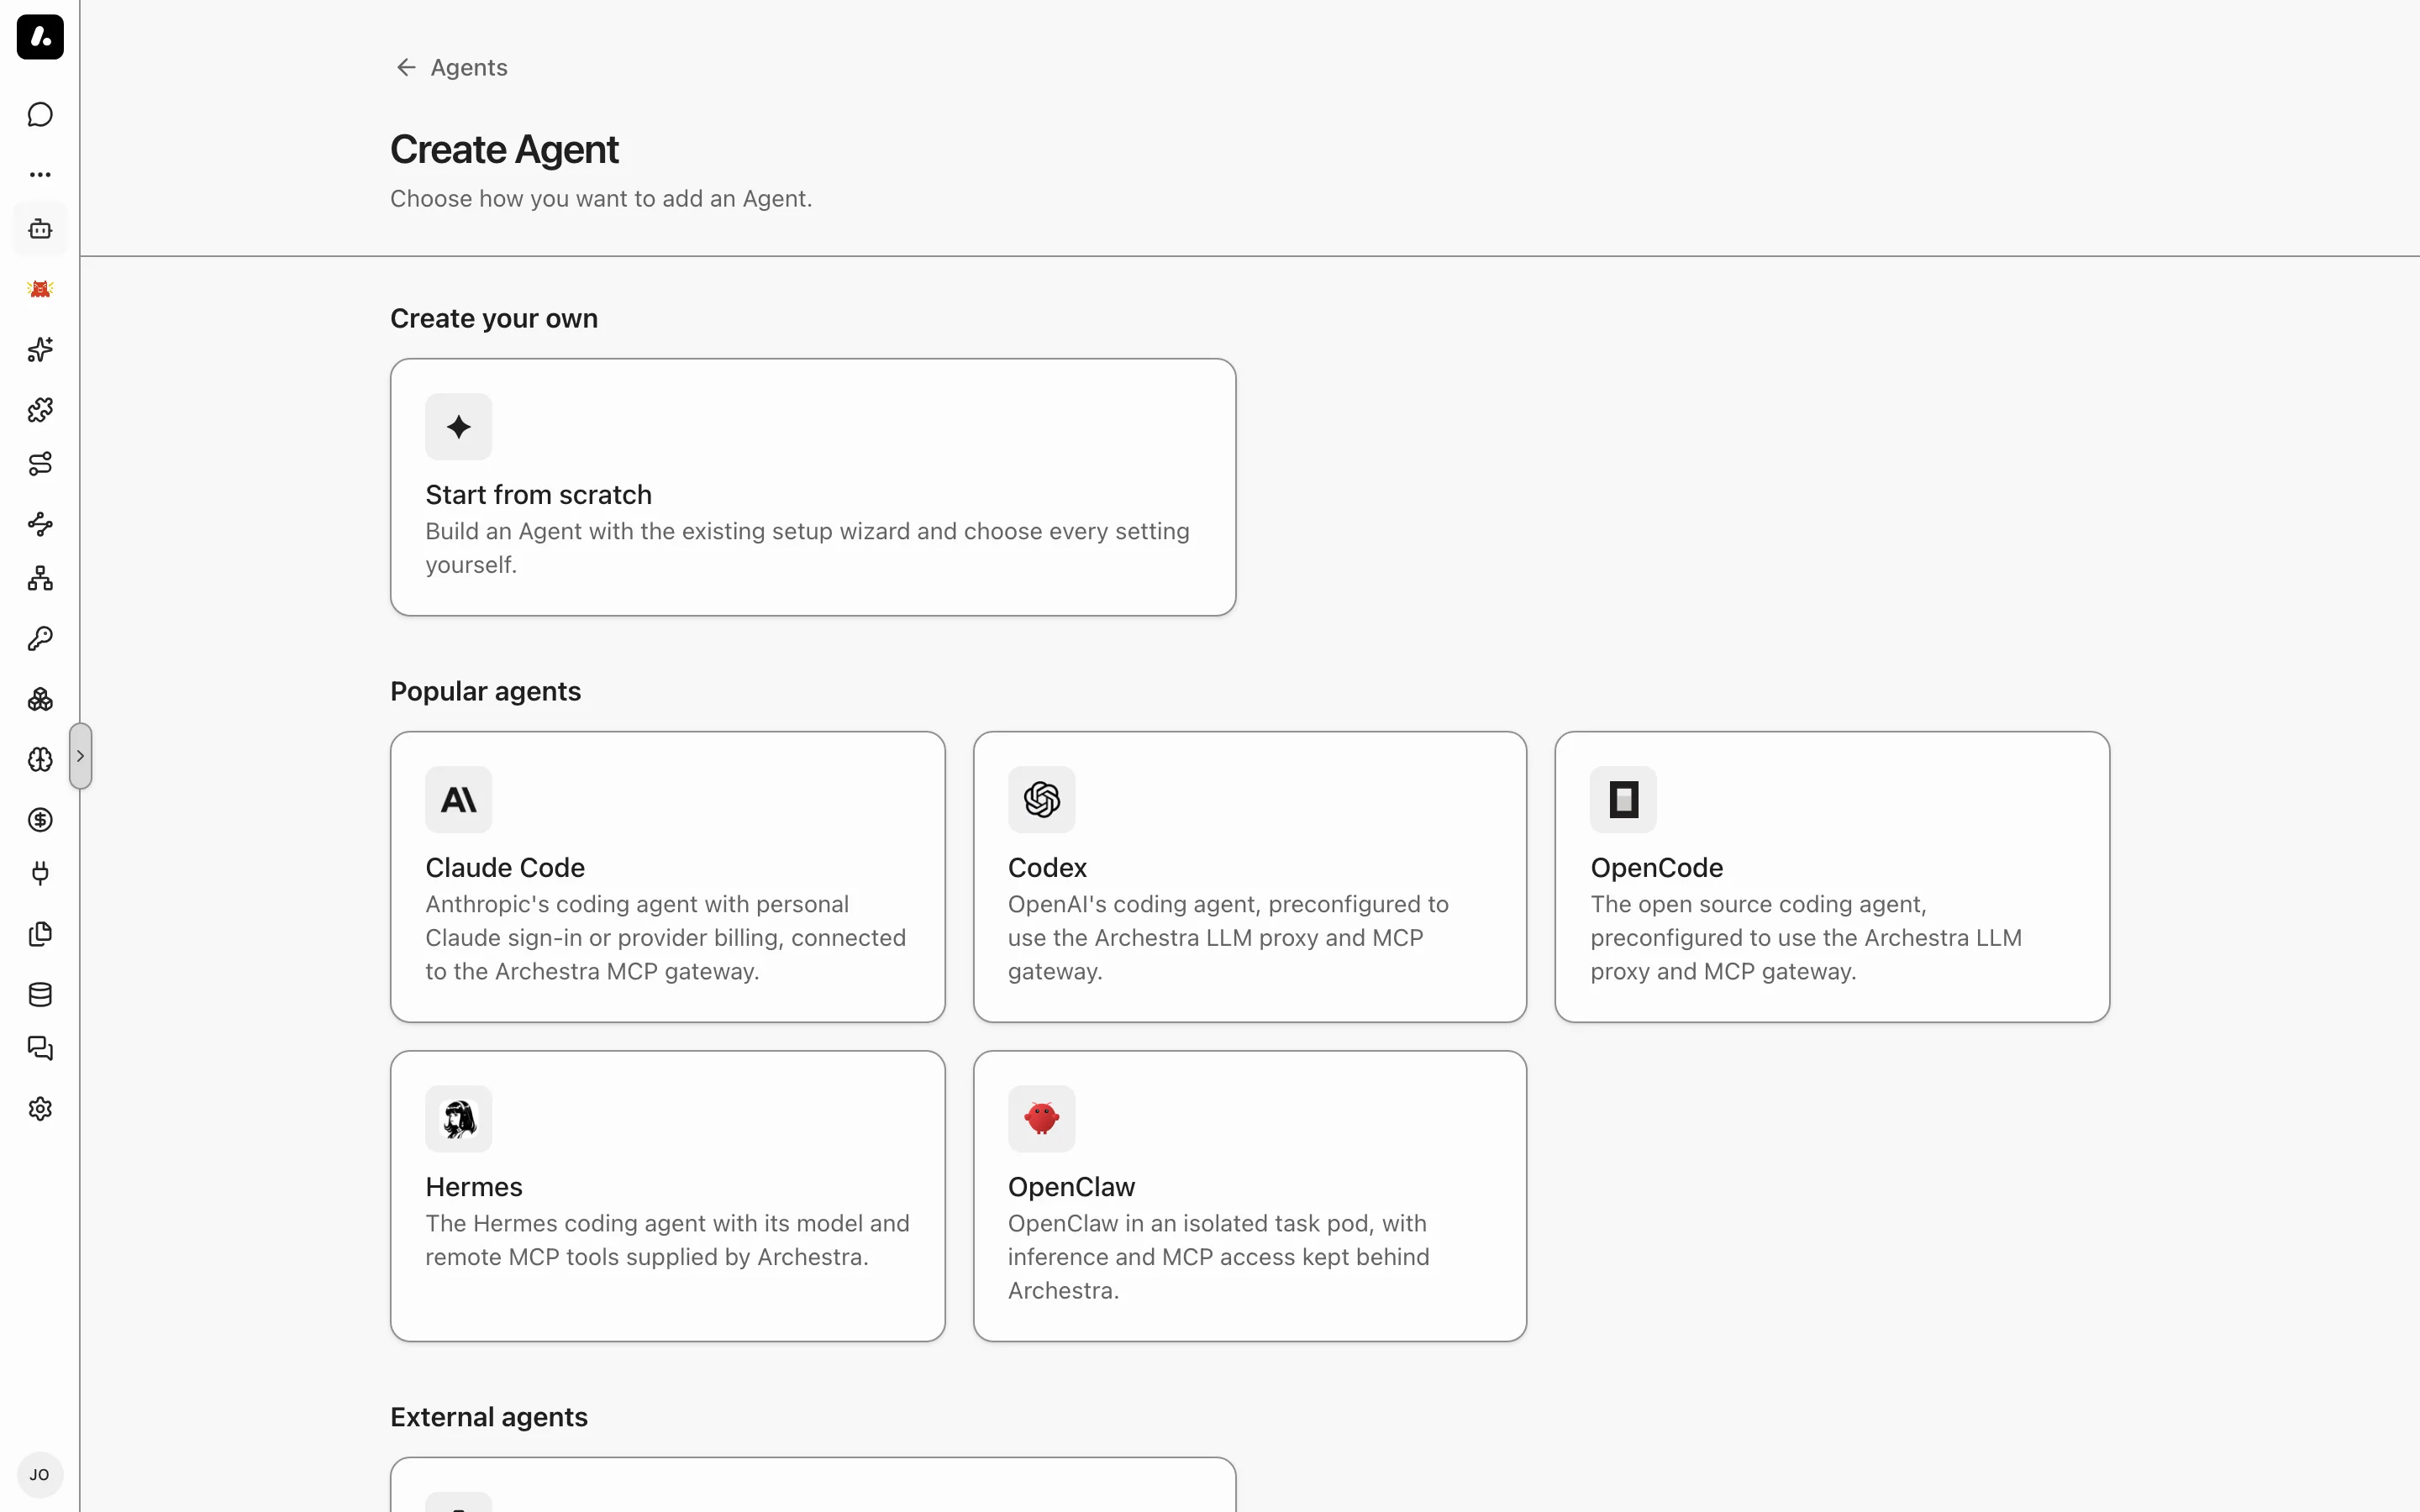Open the brain icon in the sidebar

point(40,759)
